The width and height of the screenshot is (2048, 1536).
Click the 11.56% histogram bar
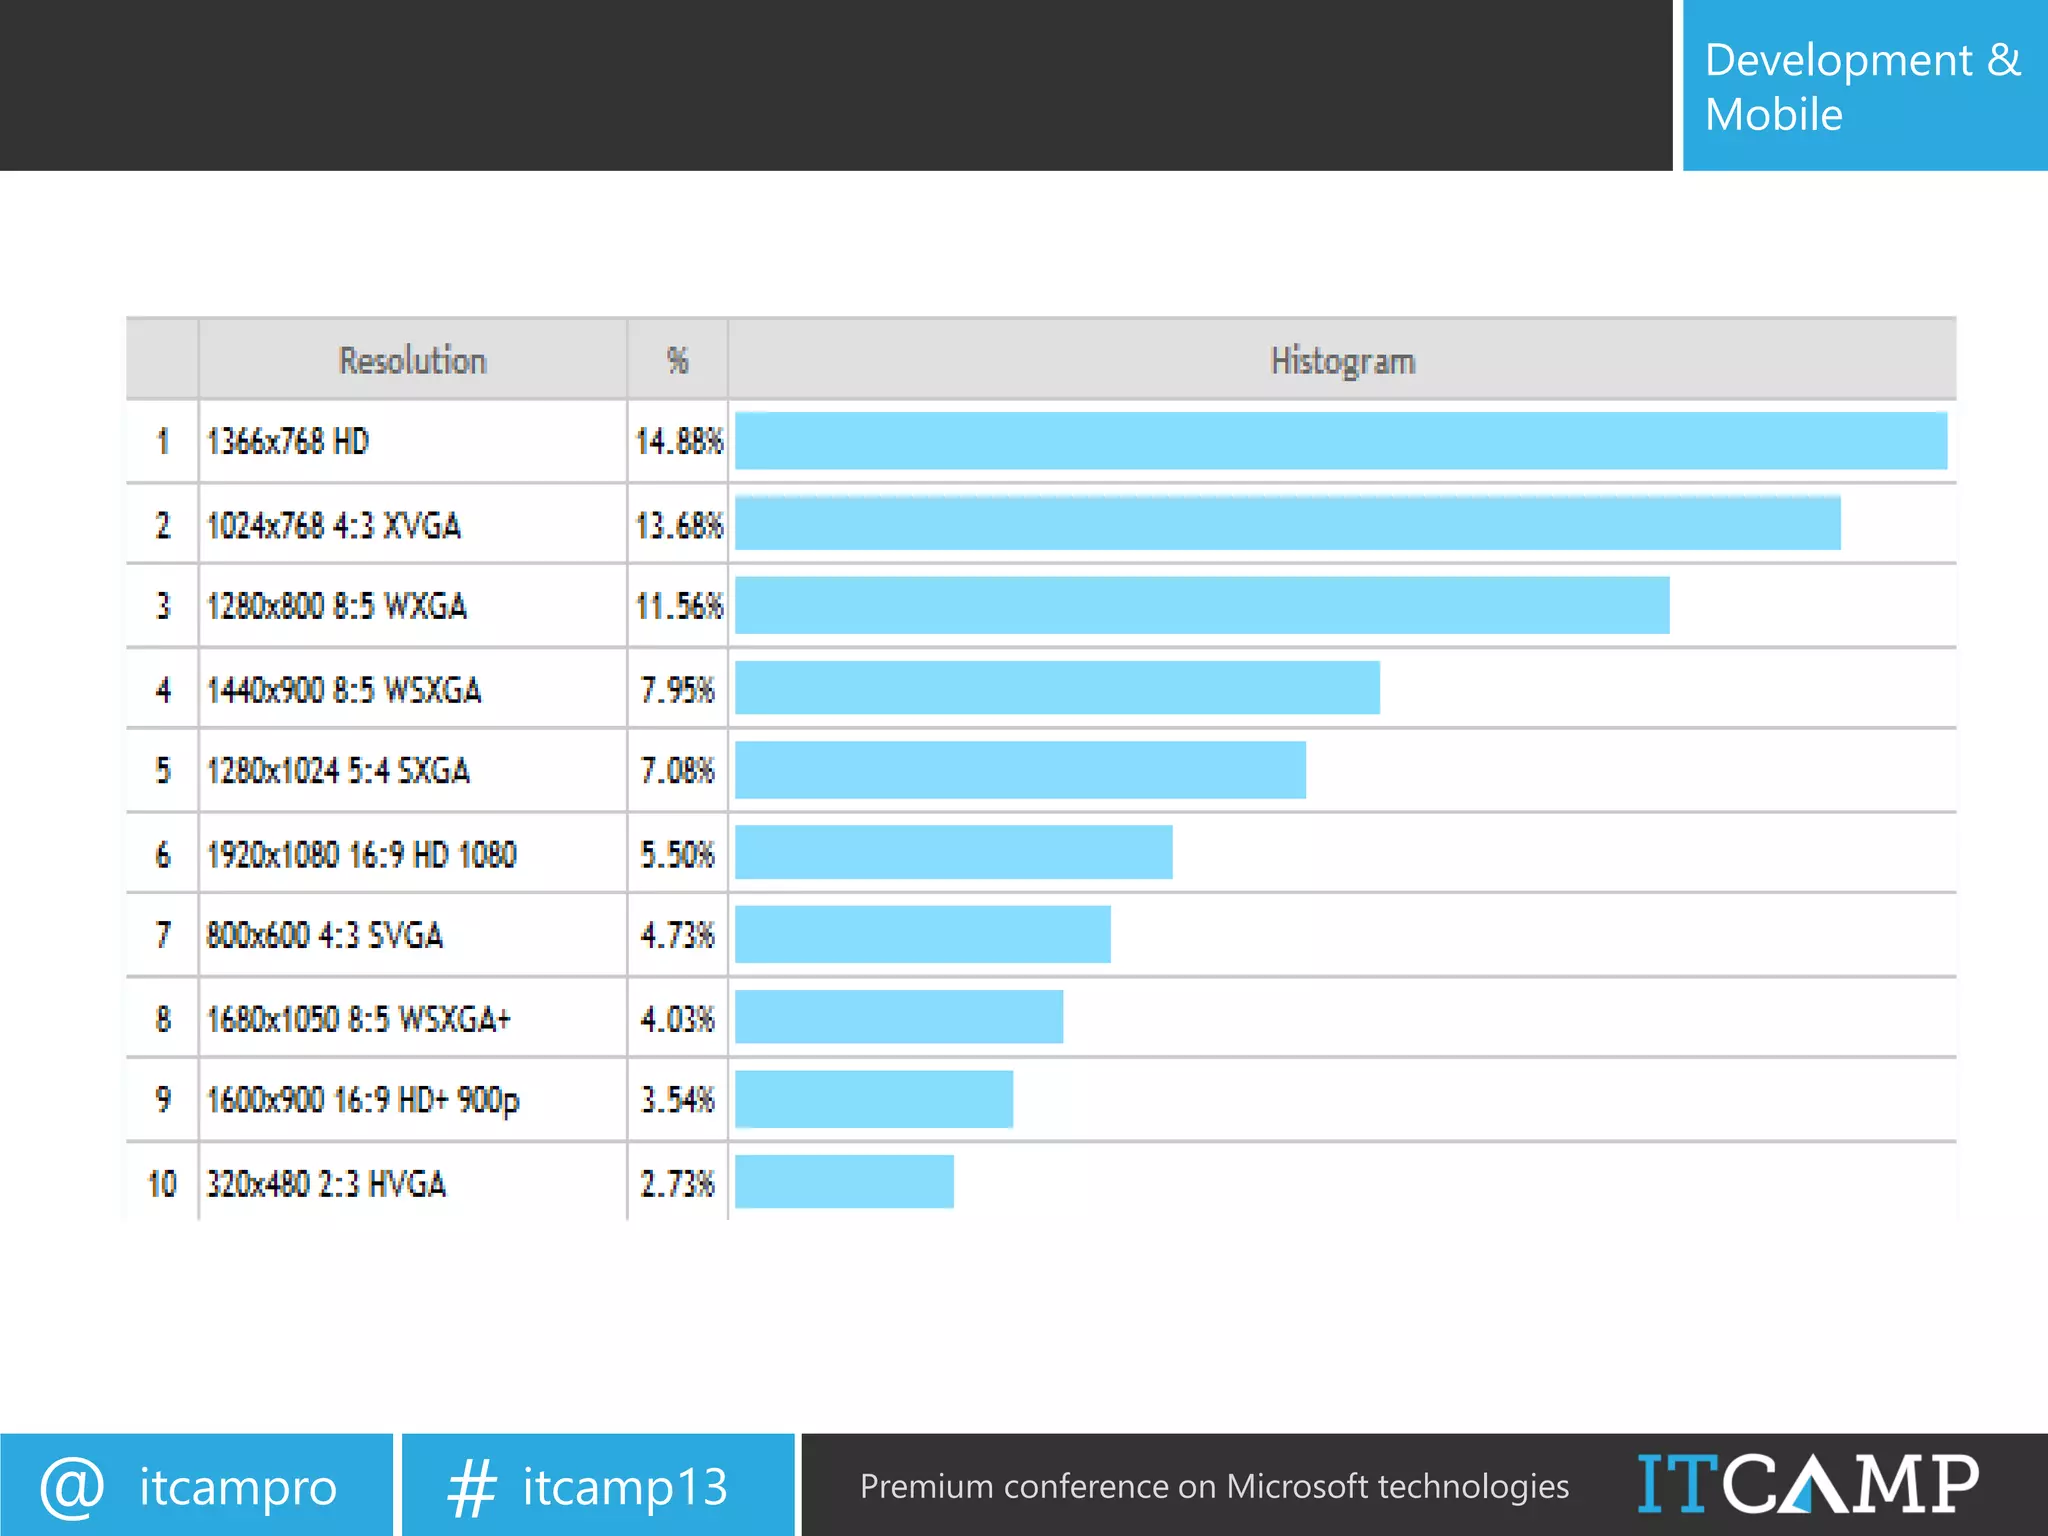[x=1201, y=605]
